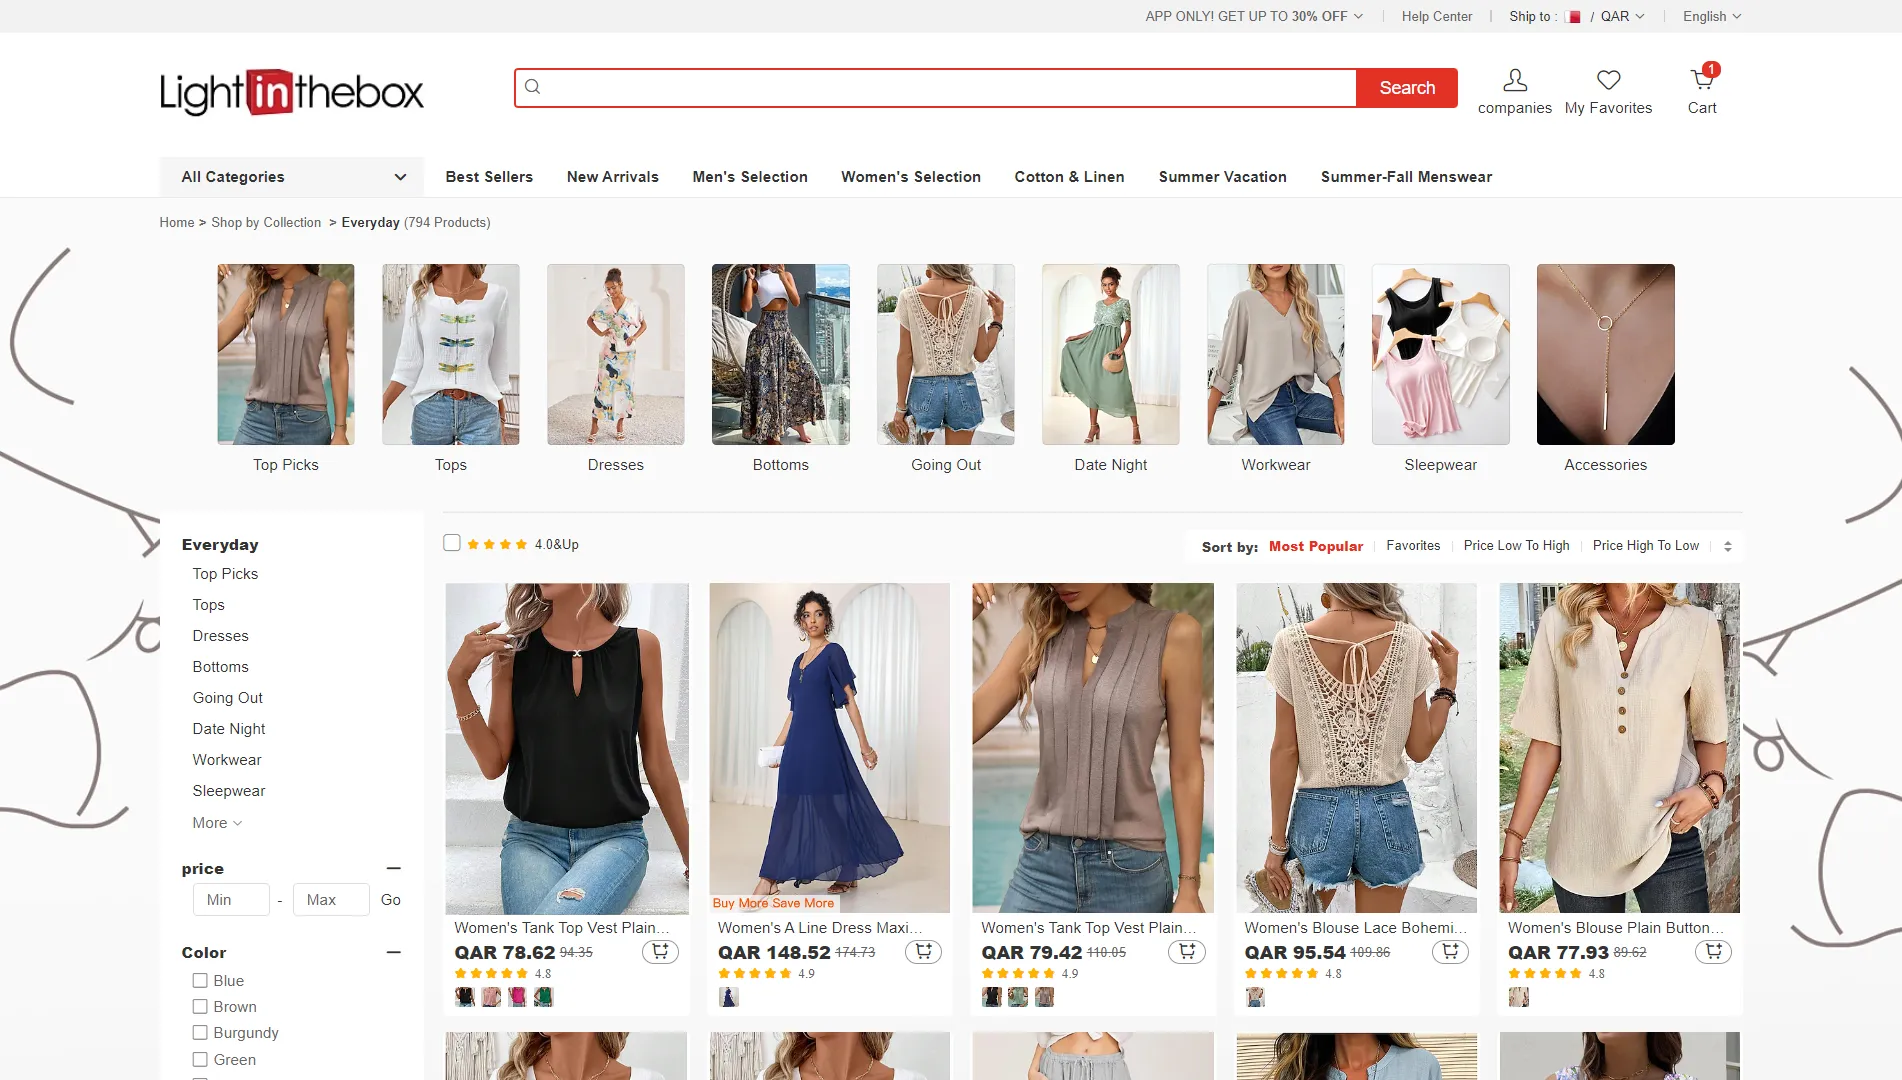Click the magnifier icon in search box
This screenshot has height=1080, width=1902.
[x=533, y=87]
